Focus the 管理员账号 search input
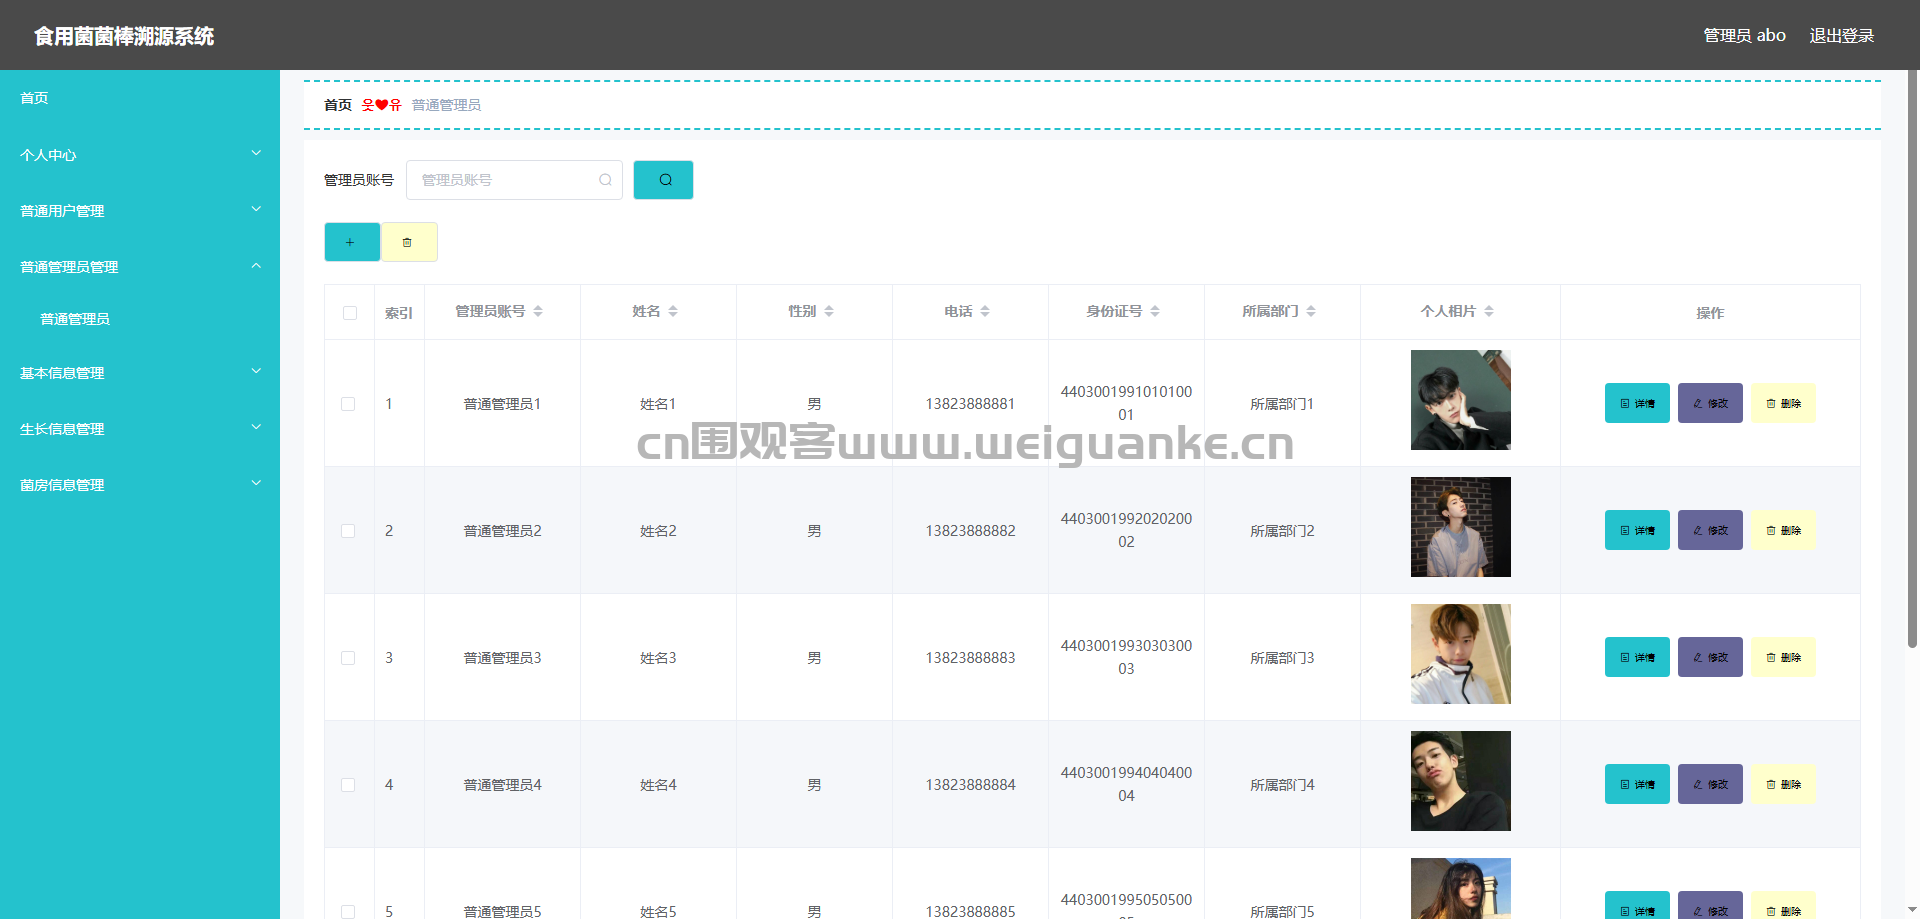Viewport: 1920px width, 919px height. pos(514,180)
